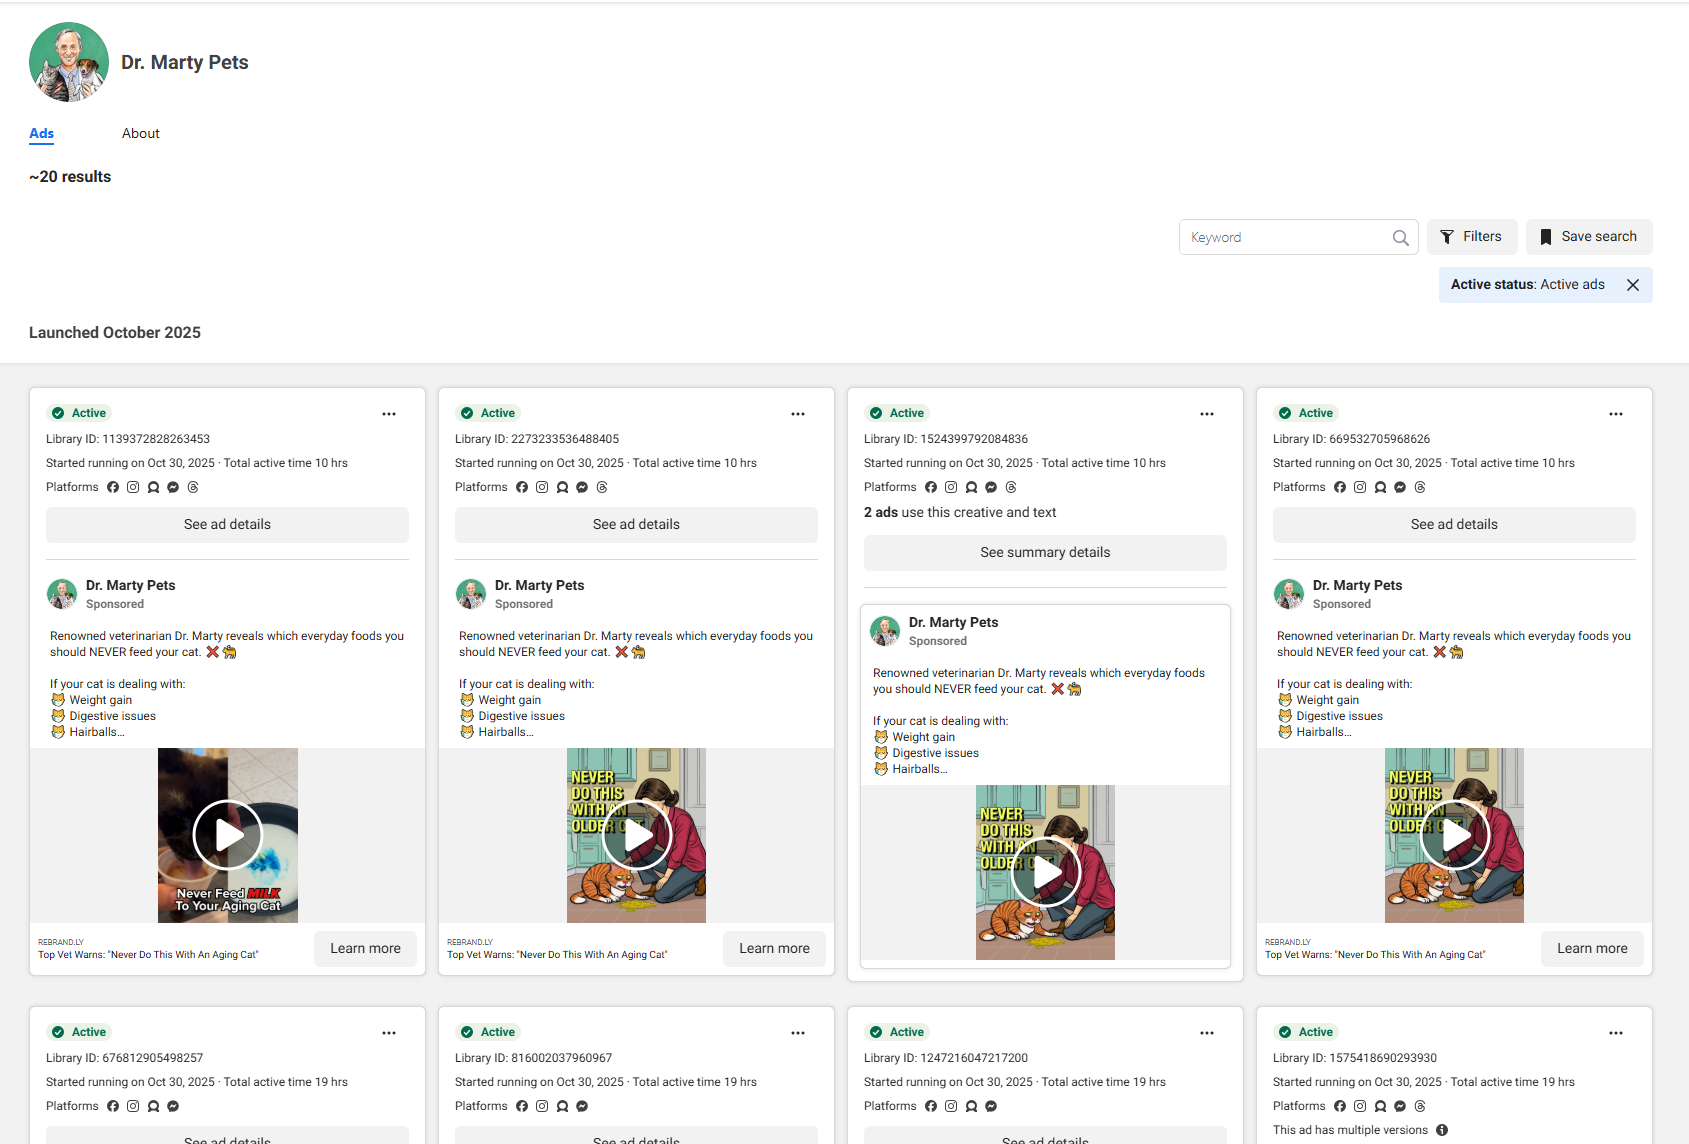Open more options for ad 1139372828263453
The width and height of the screenshot is (1689, 1144).
pos(389,414)
